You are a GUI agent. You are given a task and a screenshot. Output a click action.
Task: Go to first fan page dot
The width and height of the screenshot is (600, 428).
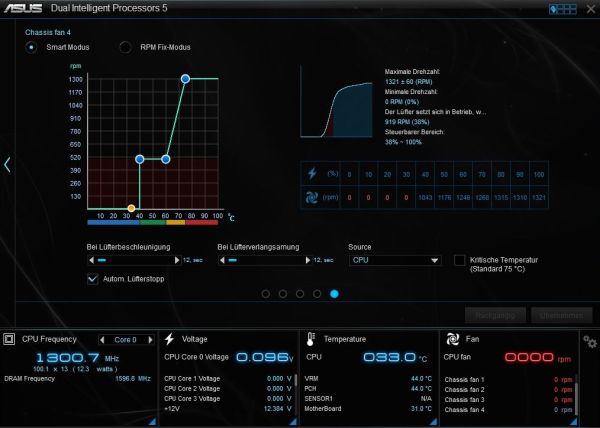tap(266, 294)
